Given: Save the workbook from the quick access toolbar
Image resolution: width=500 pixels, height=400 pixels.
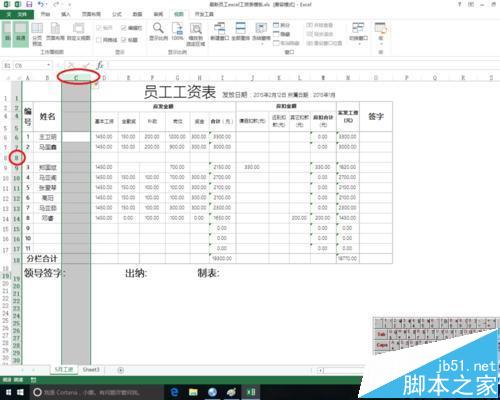Looking at the screenshot, I should 29,4.
